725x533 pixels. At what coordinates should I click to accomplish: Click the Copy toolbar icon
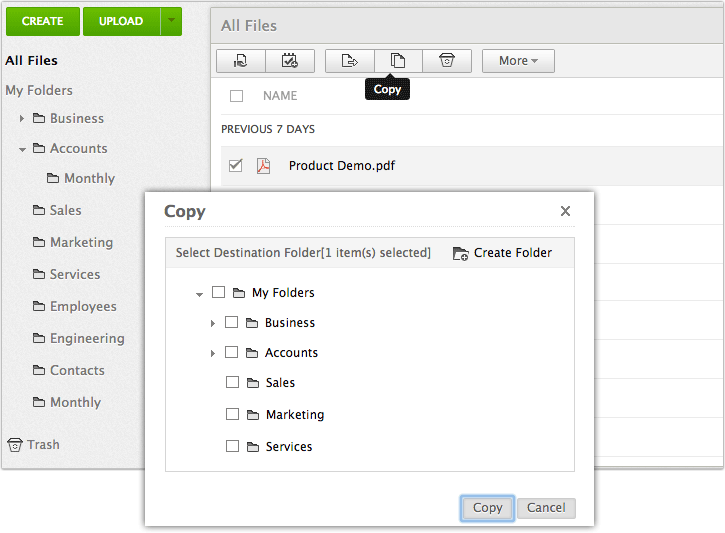(398, 61)
